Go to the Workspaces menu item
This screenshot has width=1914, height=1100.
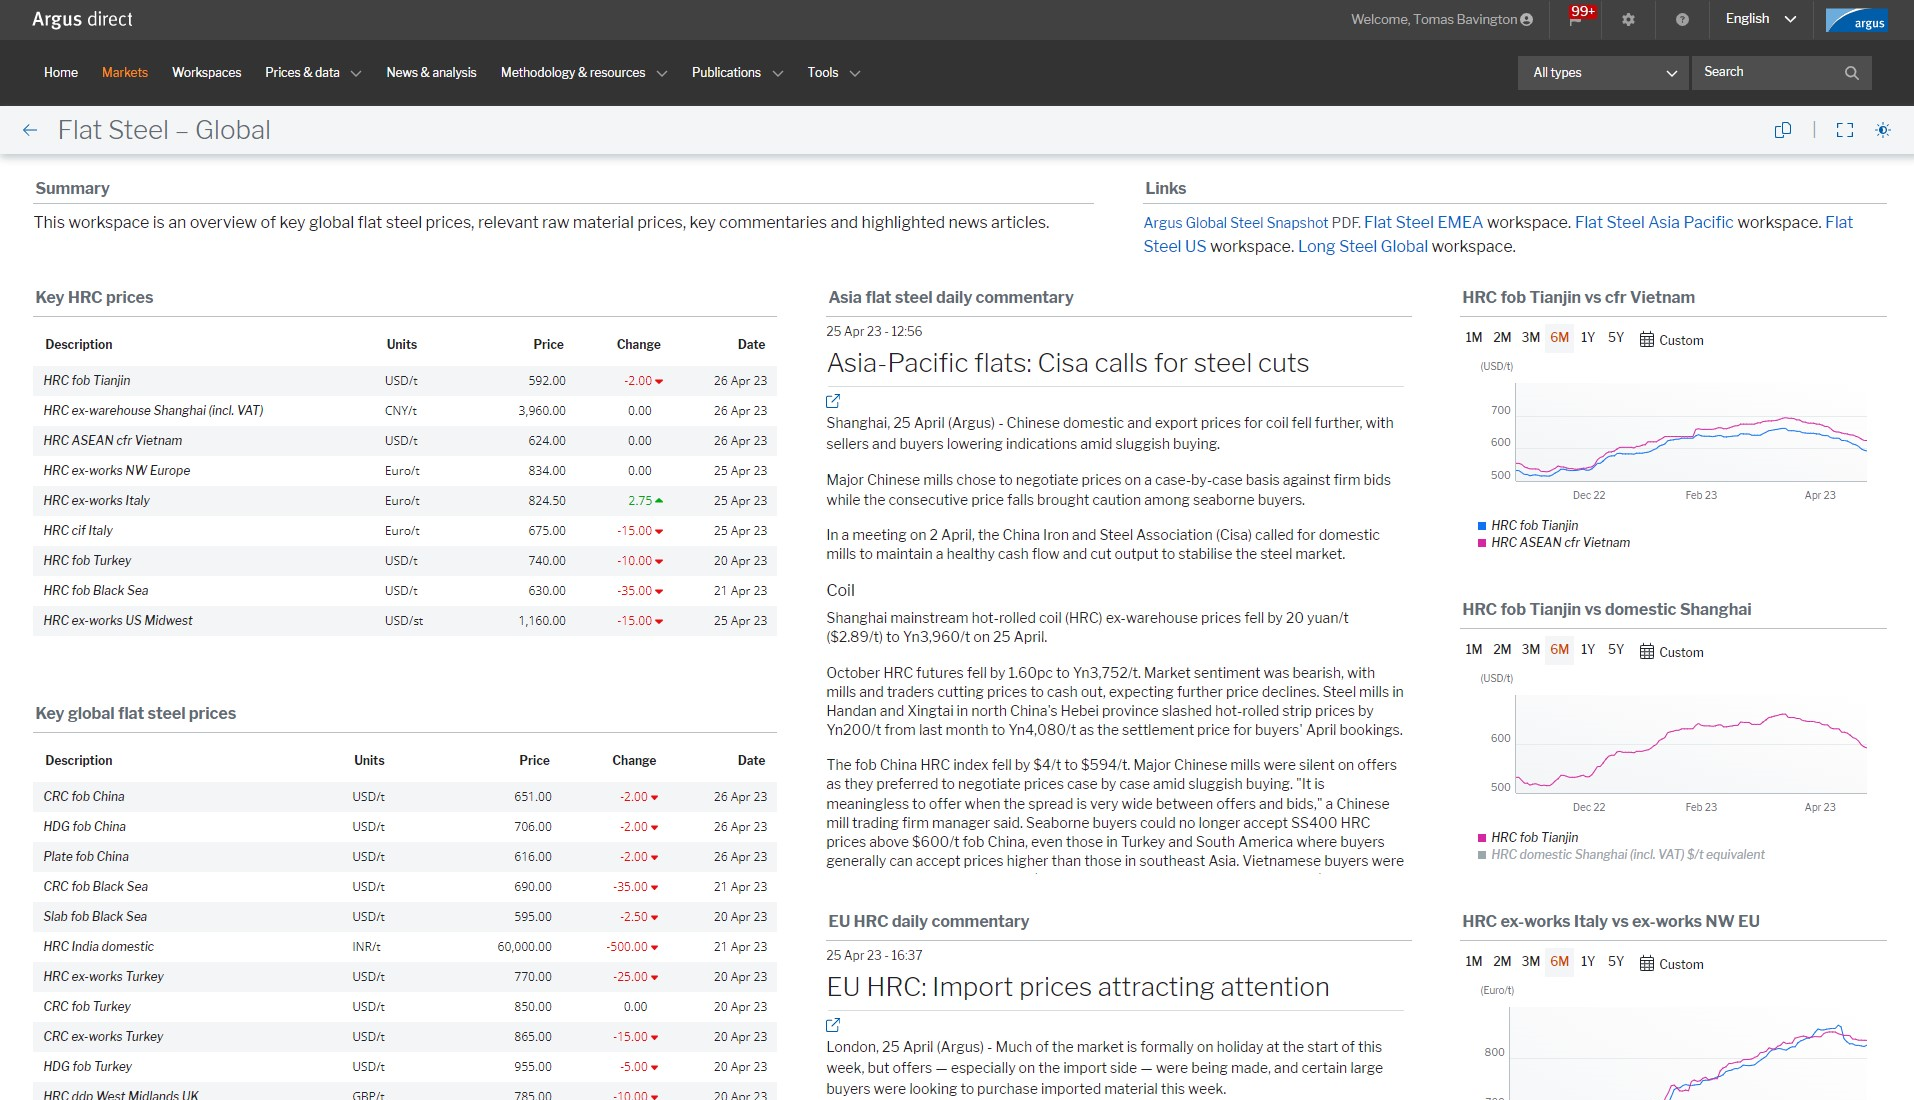pyautogui.click(x=206, y=73)
